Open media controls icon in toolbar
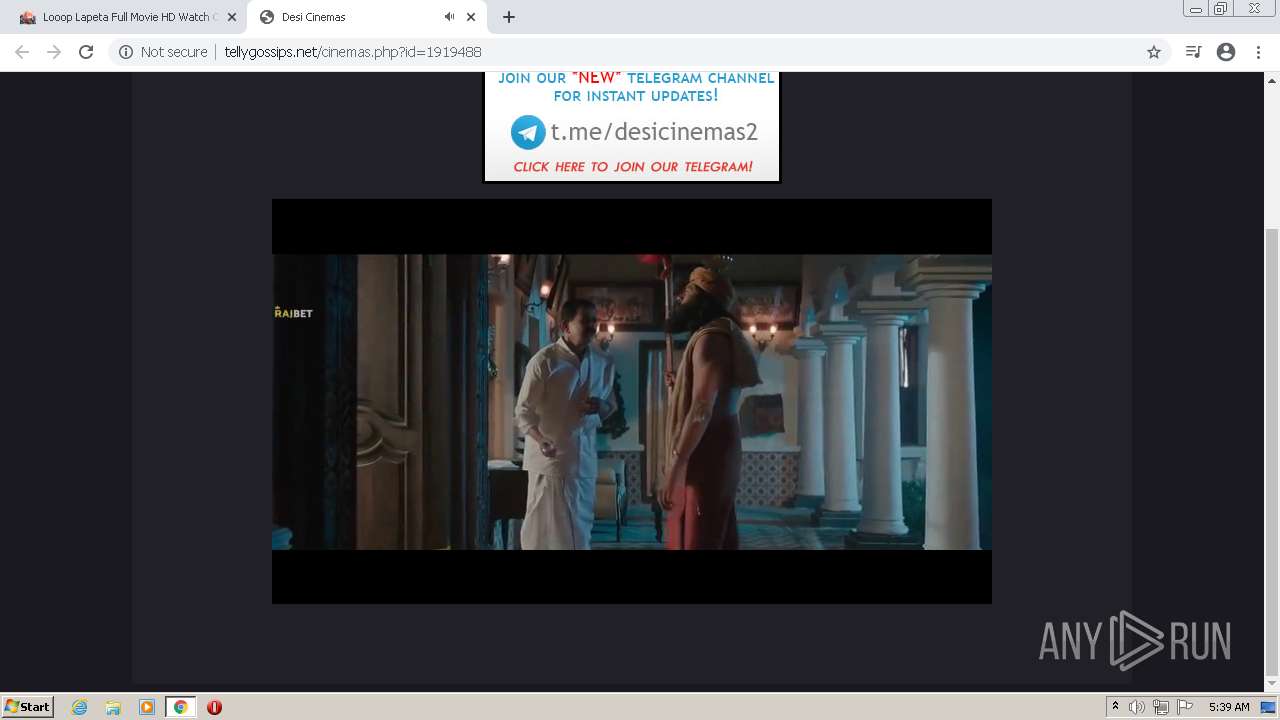This screenshot has width=1280, height=720. (1193, 52)
